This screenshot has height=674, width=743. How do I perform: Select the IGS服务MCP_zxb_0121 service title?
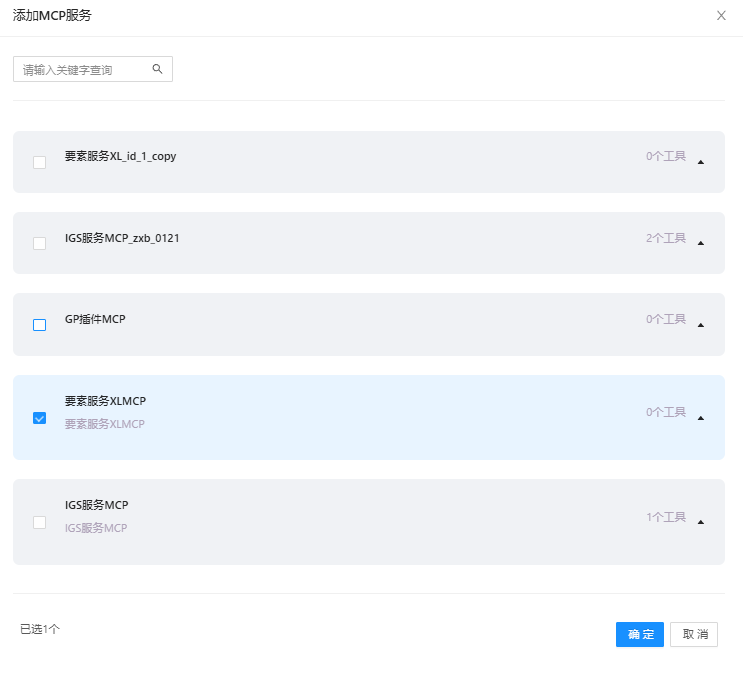click(x=122, y=238)
